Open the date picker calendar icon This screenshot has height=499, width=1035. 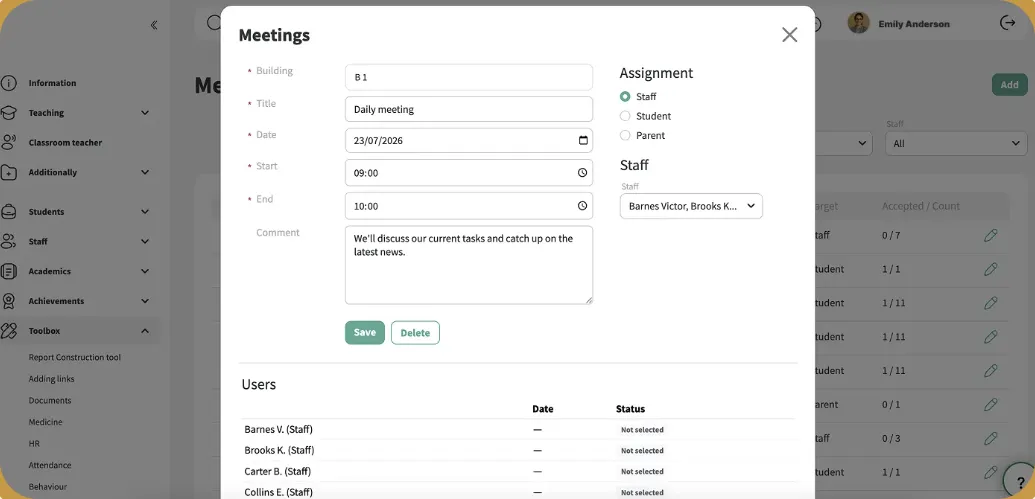(583, 140)
